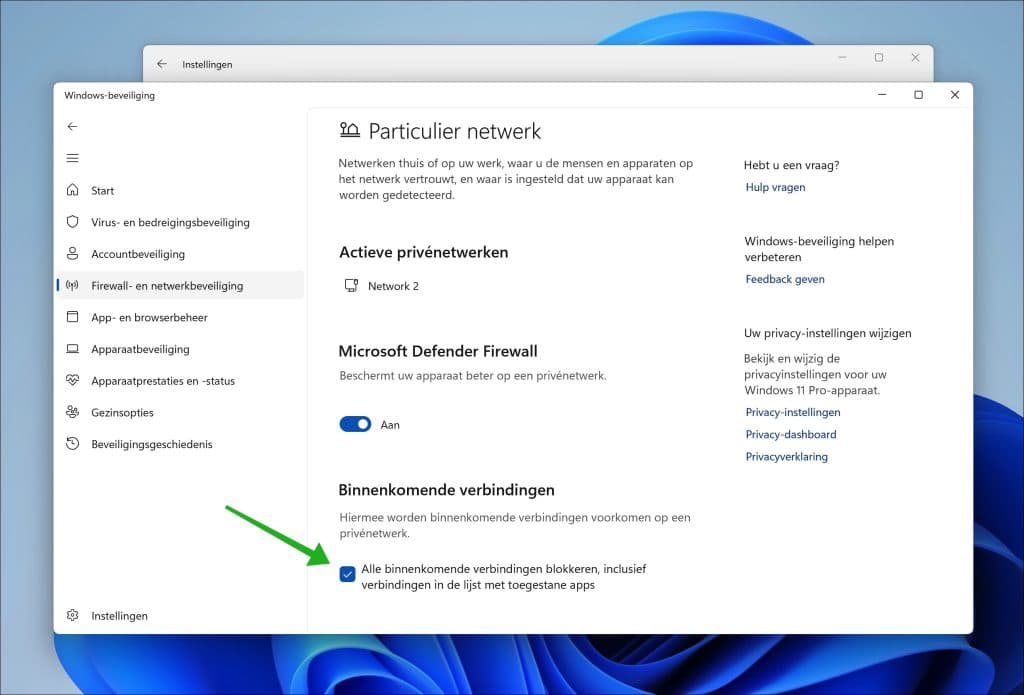This screenshot has height=695, width=1024.
Task: Click the Hulp vragen link
Action: 775,187
